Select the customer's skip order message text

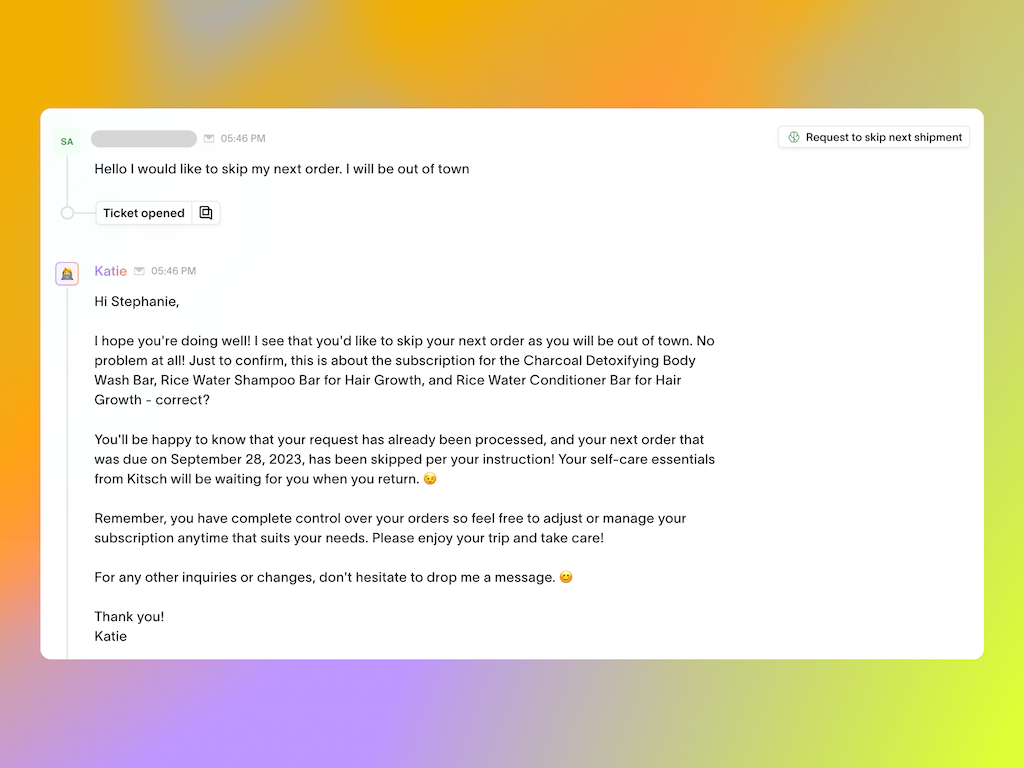281,169
